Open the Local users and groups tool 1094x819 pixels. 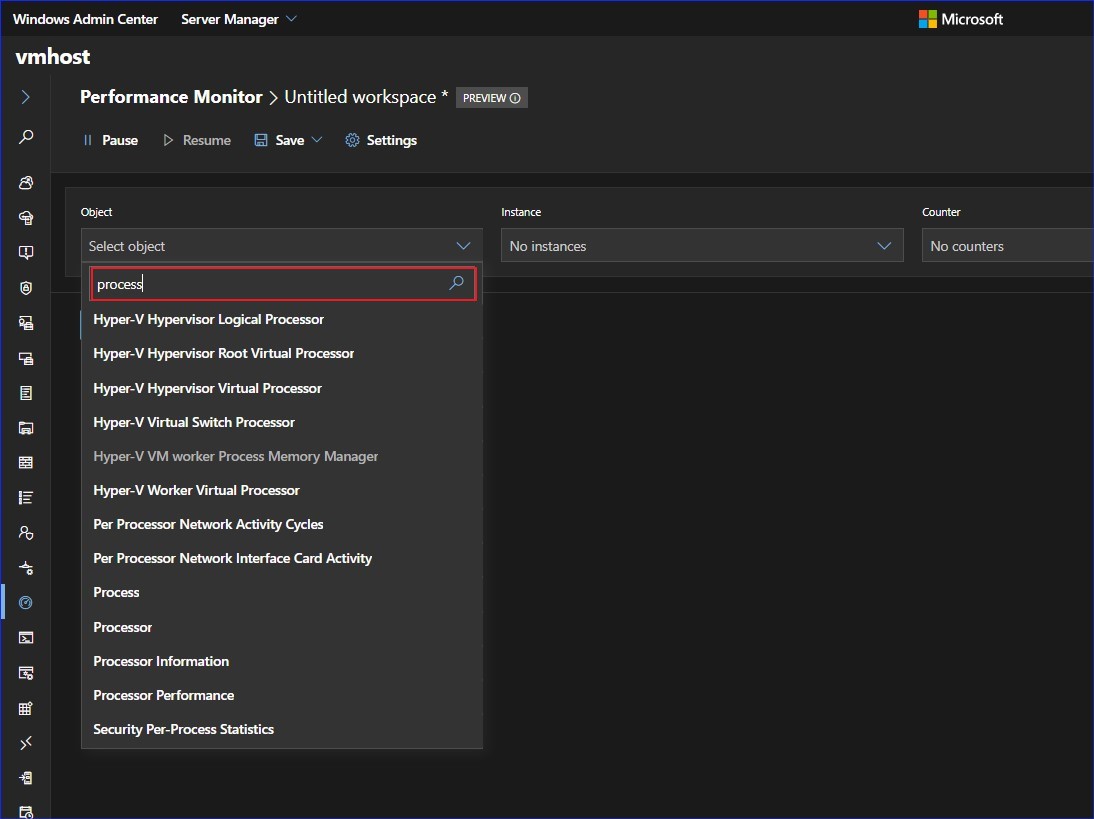coord(26,533)
